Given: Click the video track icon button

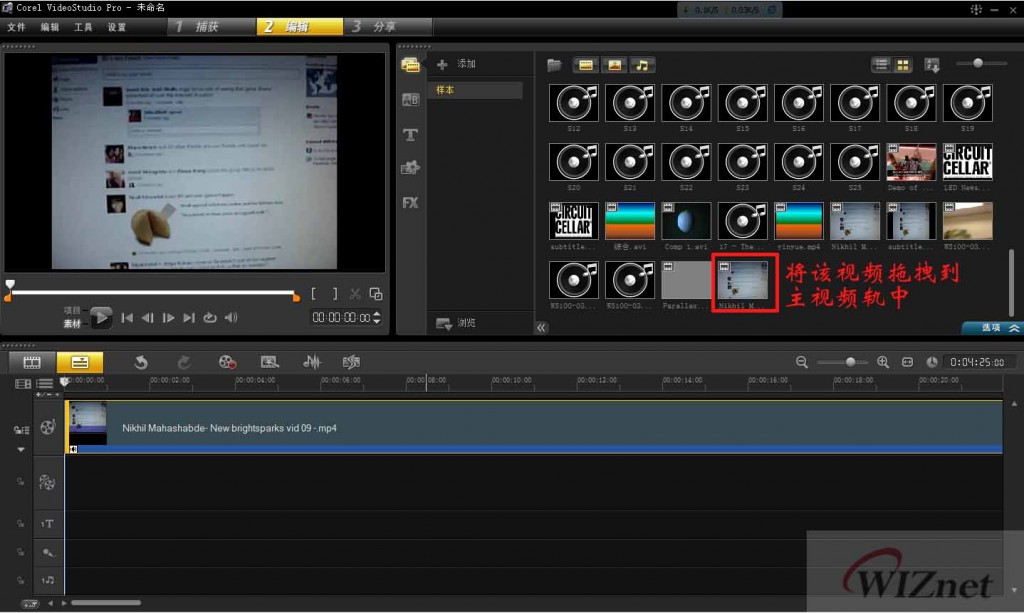Looking at the screenshot, I should (x=47, y=428).
